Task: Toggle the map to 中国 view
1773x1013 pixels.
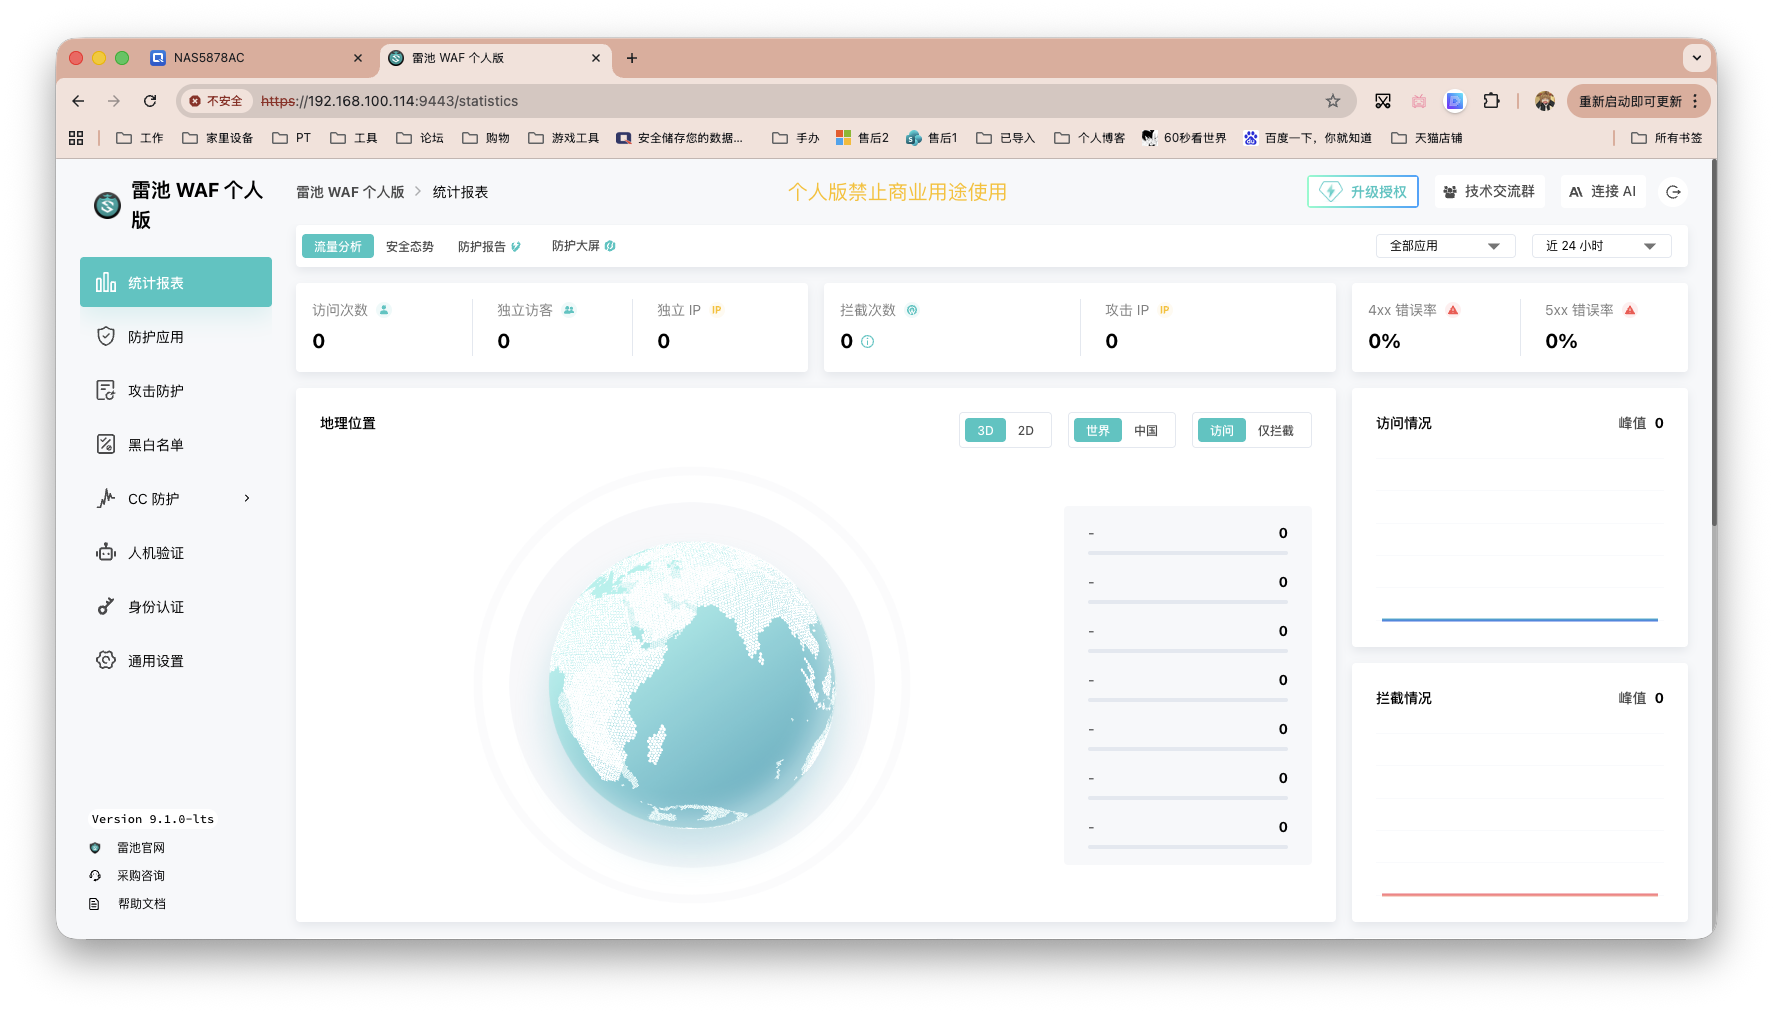Action: pyautogui.click(x=1147, y=429)
